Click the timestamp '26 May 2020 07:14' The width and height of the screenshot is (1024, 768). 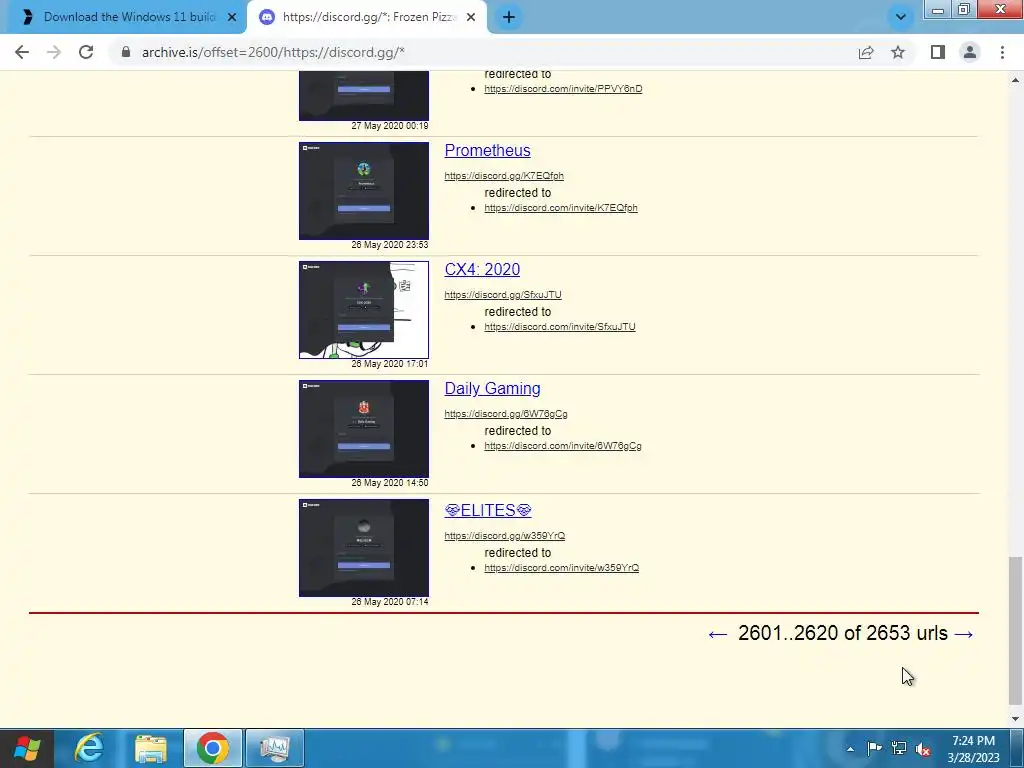click(x=390, y=601)
